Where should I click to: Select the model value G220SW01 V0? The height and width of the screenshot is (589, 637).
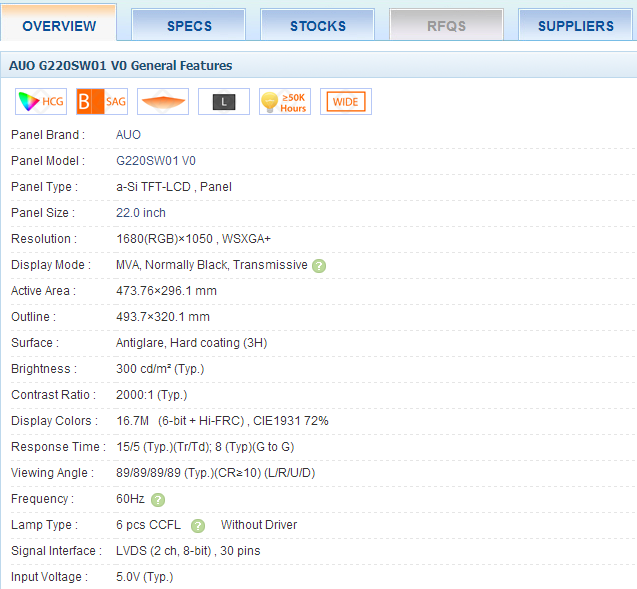pyautogui.click(x=156, y=161)
